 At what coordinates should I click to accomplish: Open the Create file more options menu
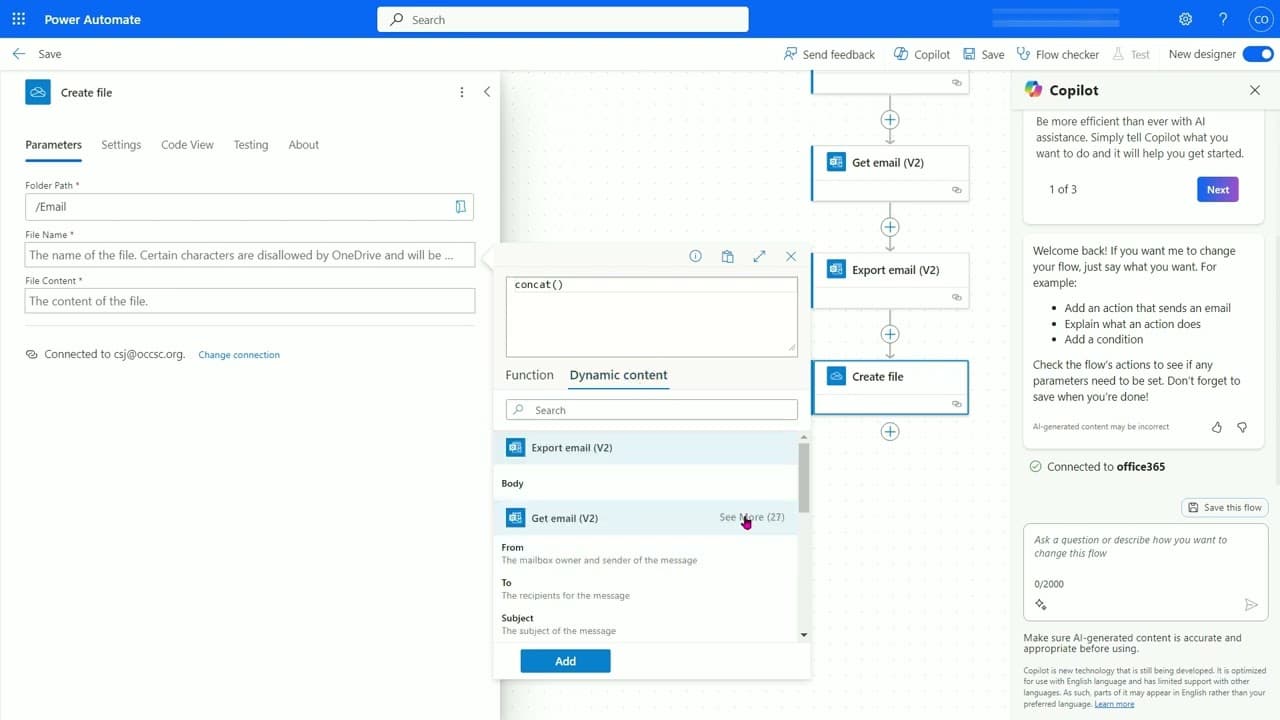[461, 92]
